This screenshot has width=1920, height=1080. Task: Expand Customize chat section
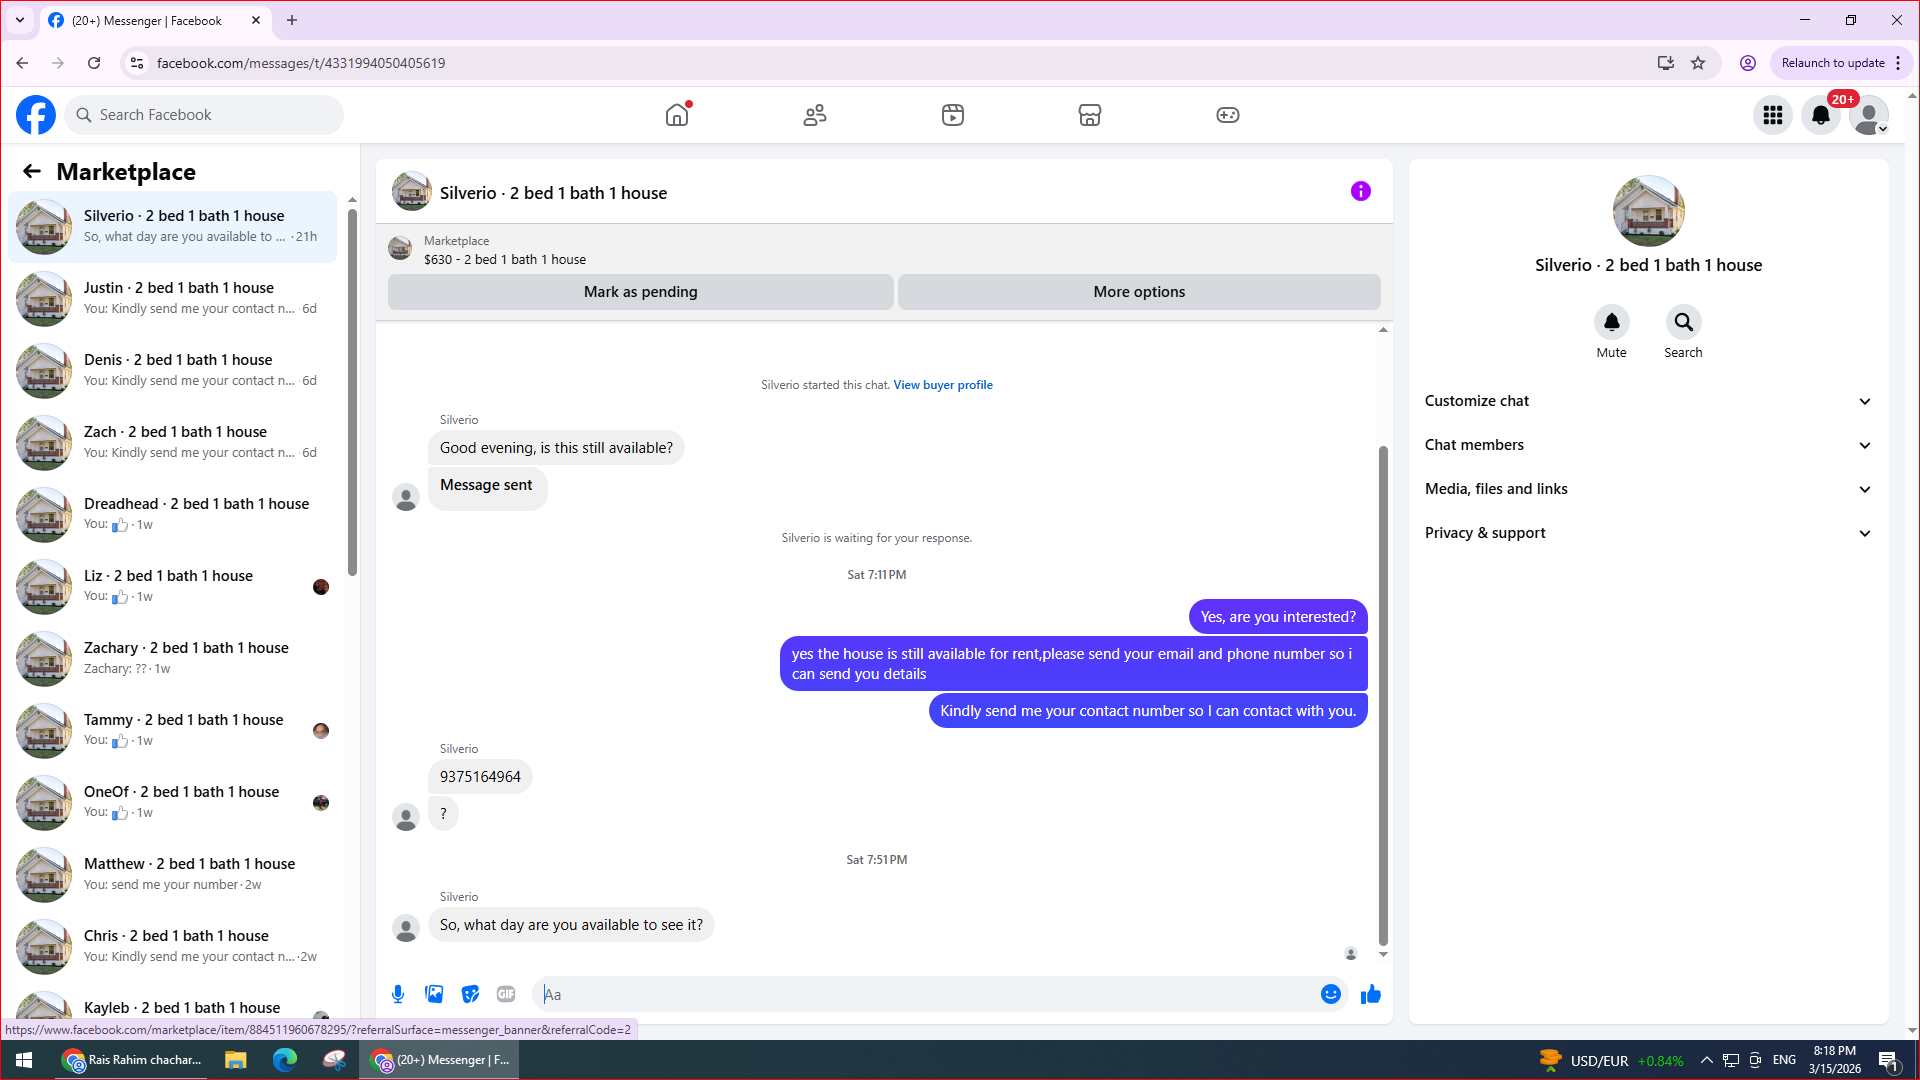(x=1648, y=401)
